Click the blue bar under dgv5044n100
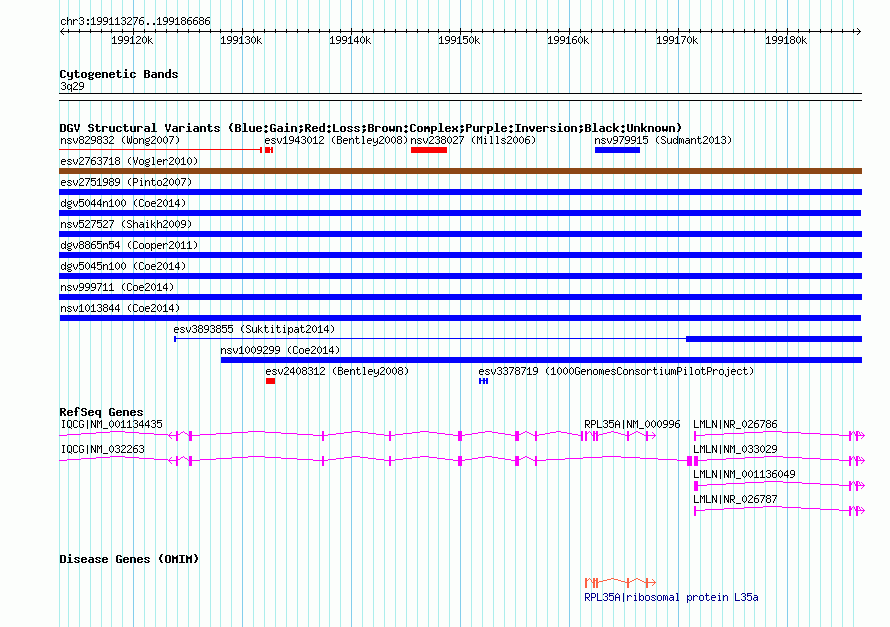 pos(460,213)
